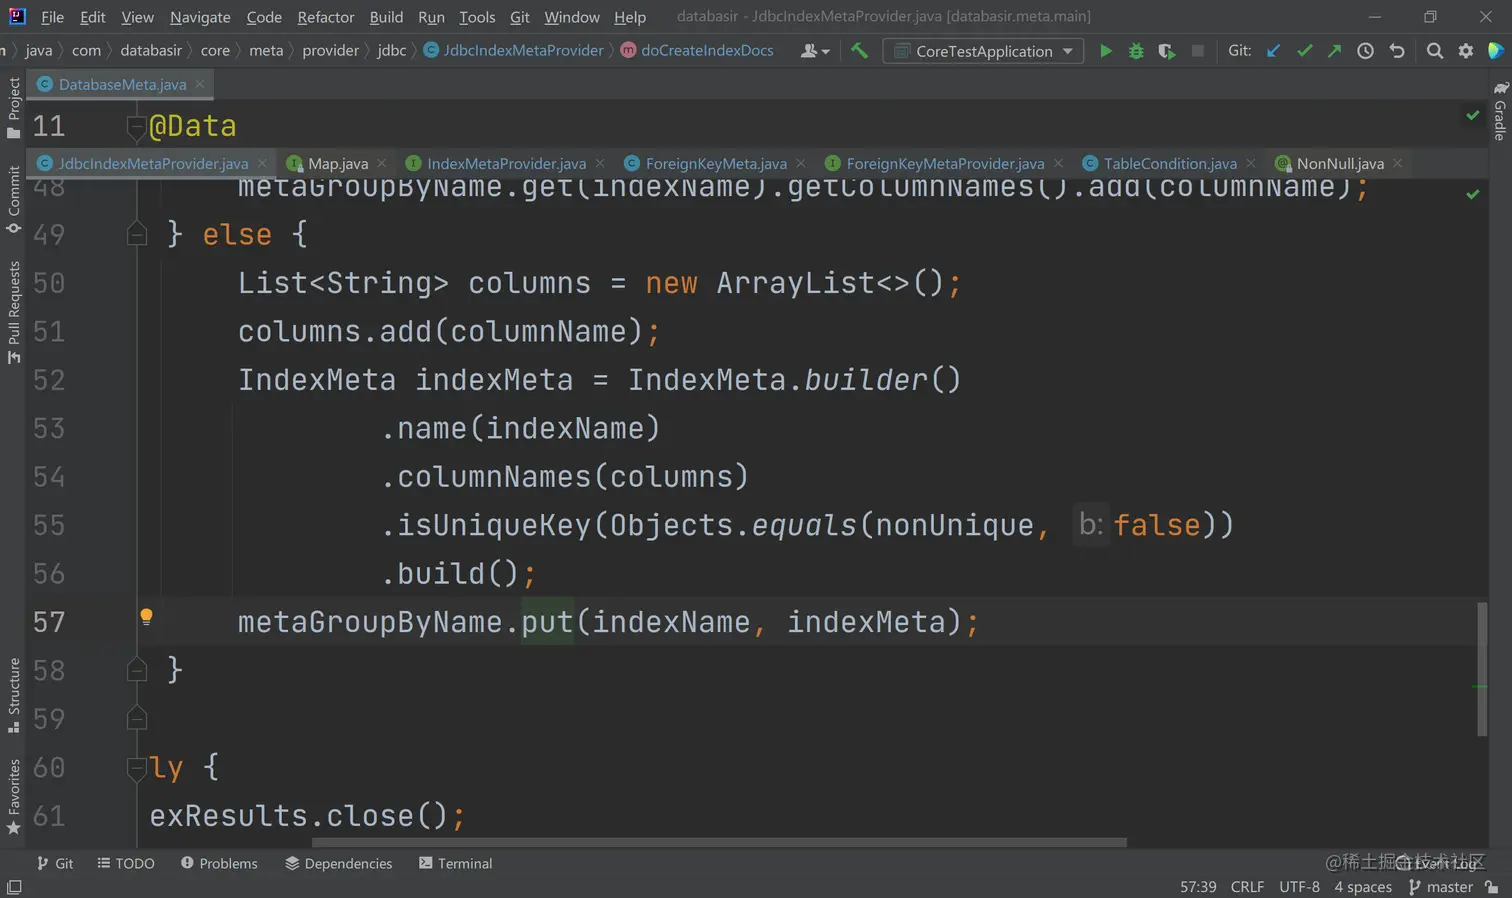Click the master branch widget
This screenshot has width=1512, height=898.
(1441, 887)
